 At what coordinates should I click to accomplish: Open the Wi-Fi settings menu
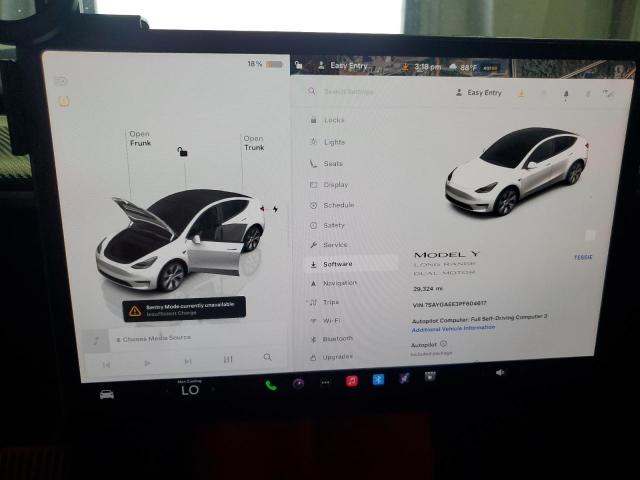pyautogui.click(x=325, y=321)
